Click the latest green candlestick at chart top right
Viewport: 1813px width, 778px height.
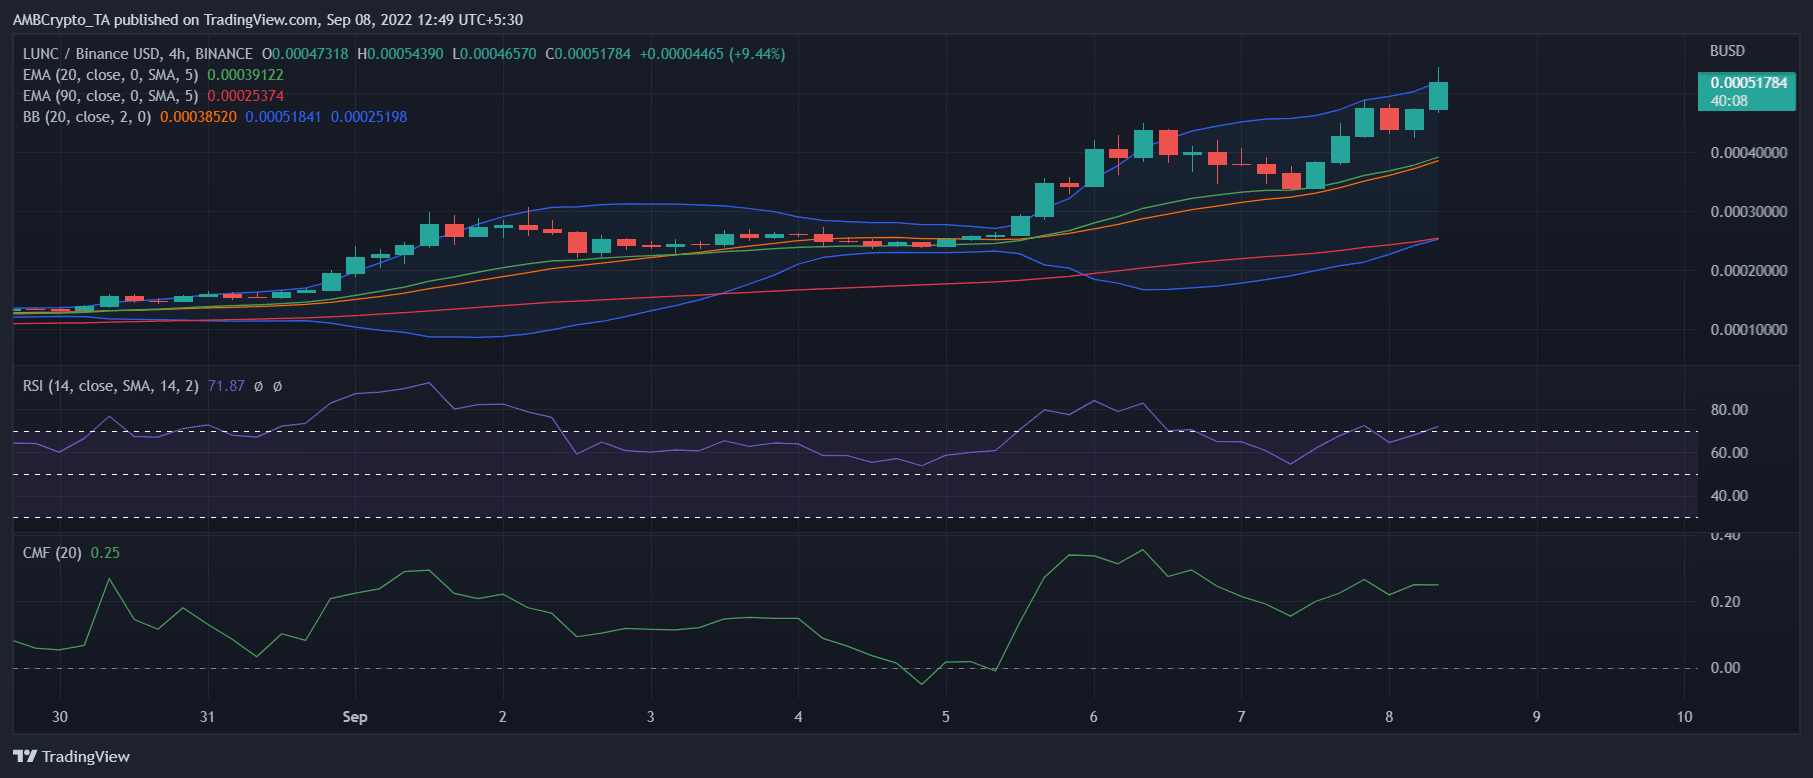(x=1438, y=96)
